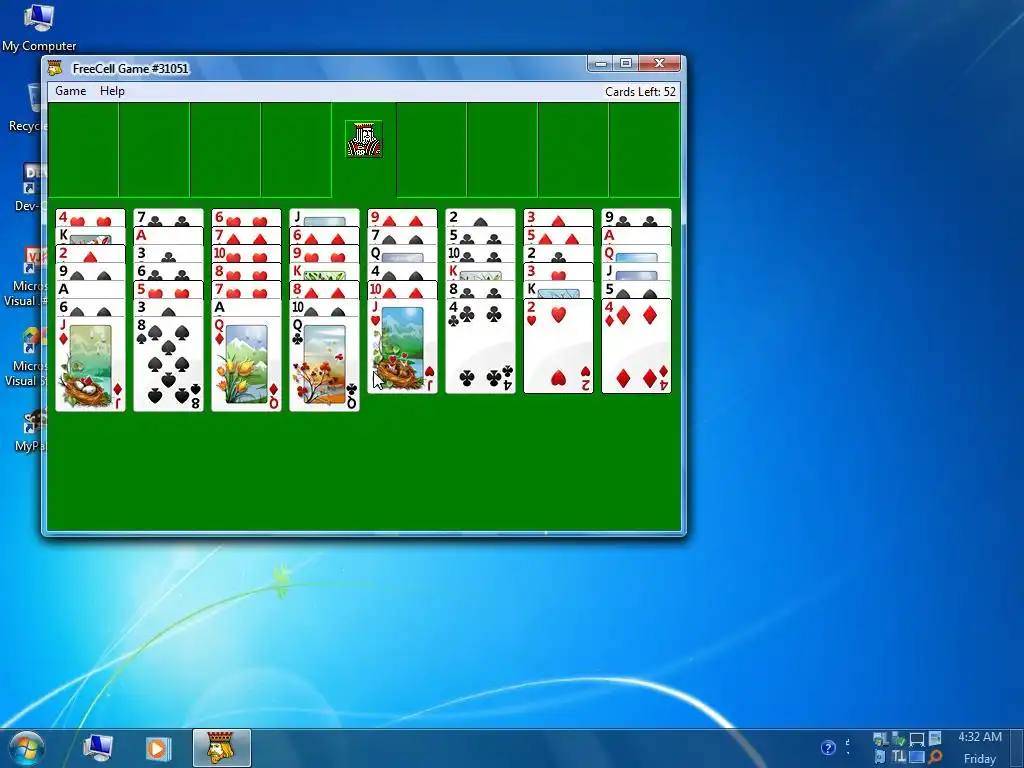This screenshot has height=768, width=1024.
Task: Select the 4 of Diamonds card
Action: [636, 346]
